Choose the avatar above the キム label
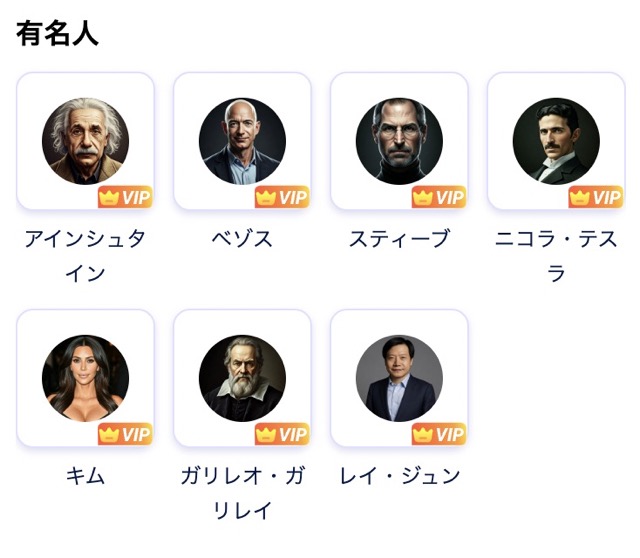Screen dimensions: 640x558 pos(86,378)
